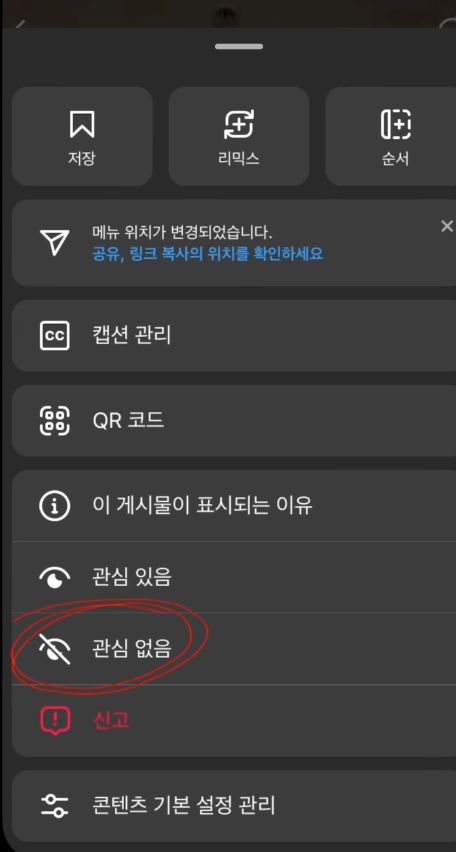Tap the bottom sheet drag handle
Image resolution: width=456 pixels, height=852 pixels.
point(239,47)
